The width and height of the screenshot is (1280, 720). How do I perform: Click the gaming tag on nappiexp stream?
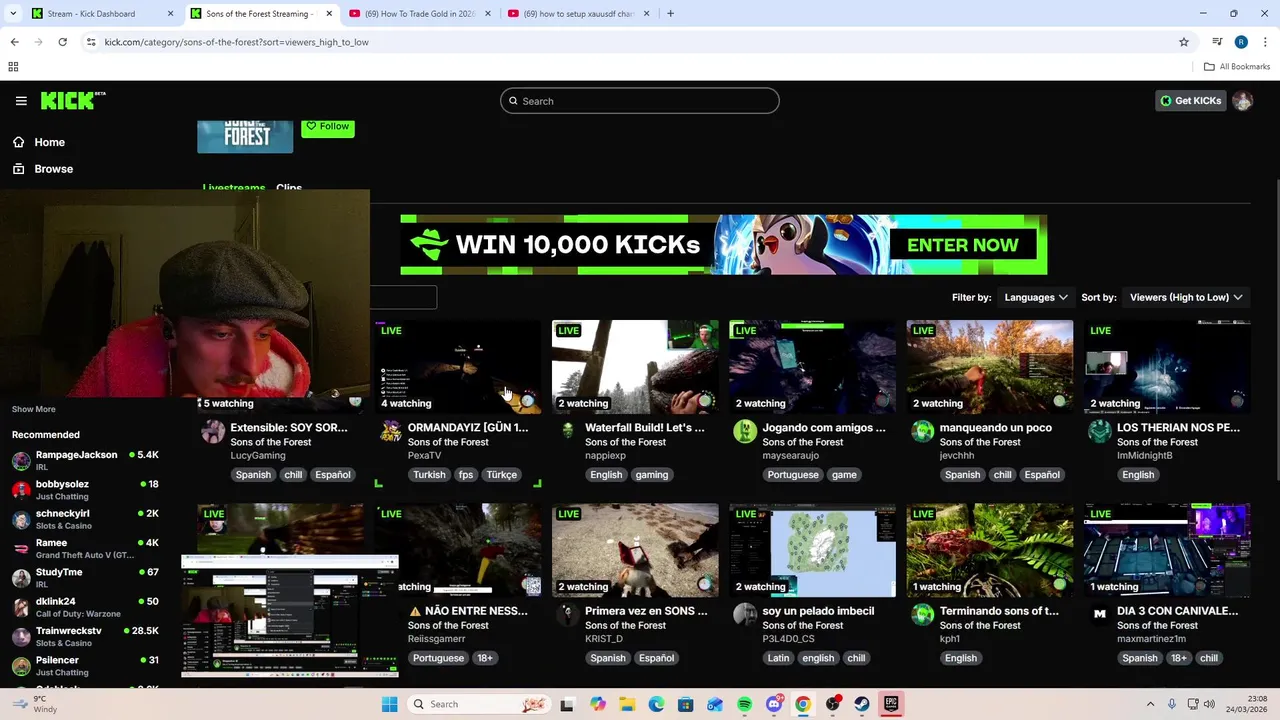651,475
